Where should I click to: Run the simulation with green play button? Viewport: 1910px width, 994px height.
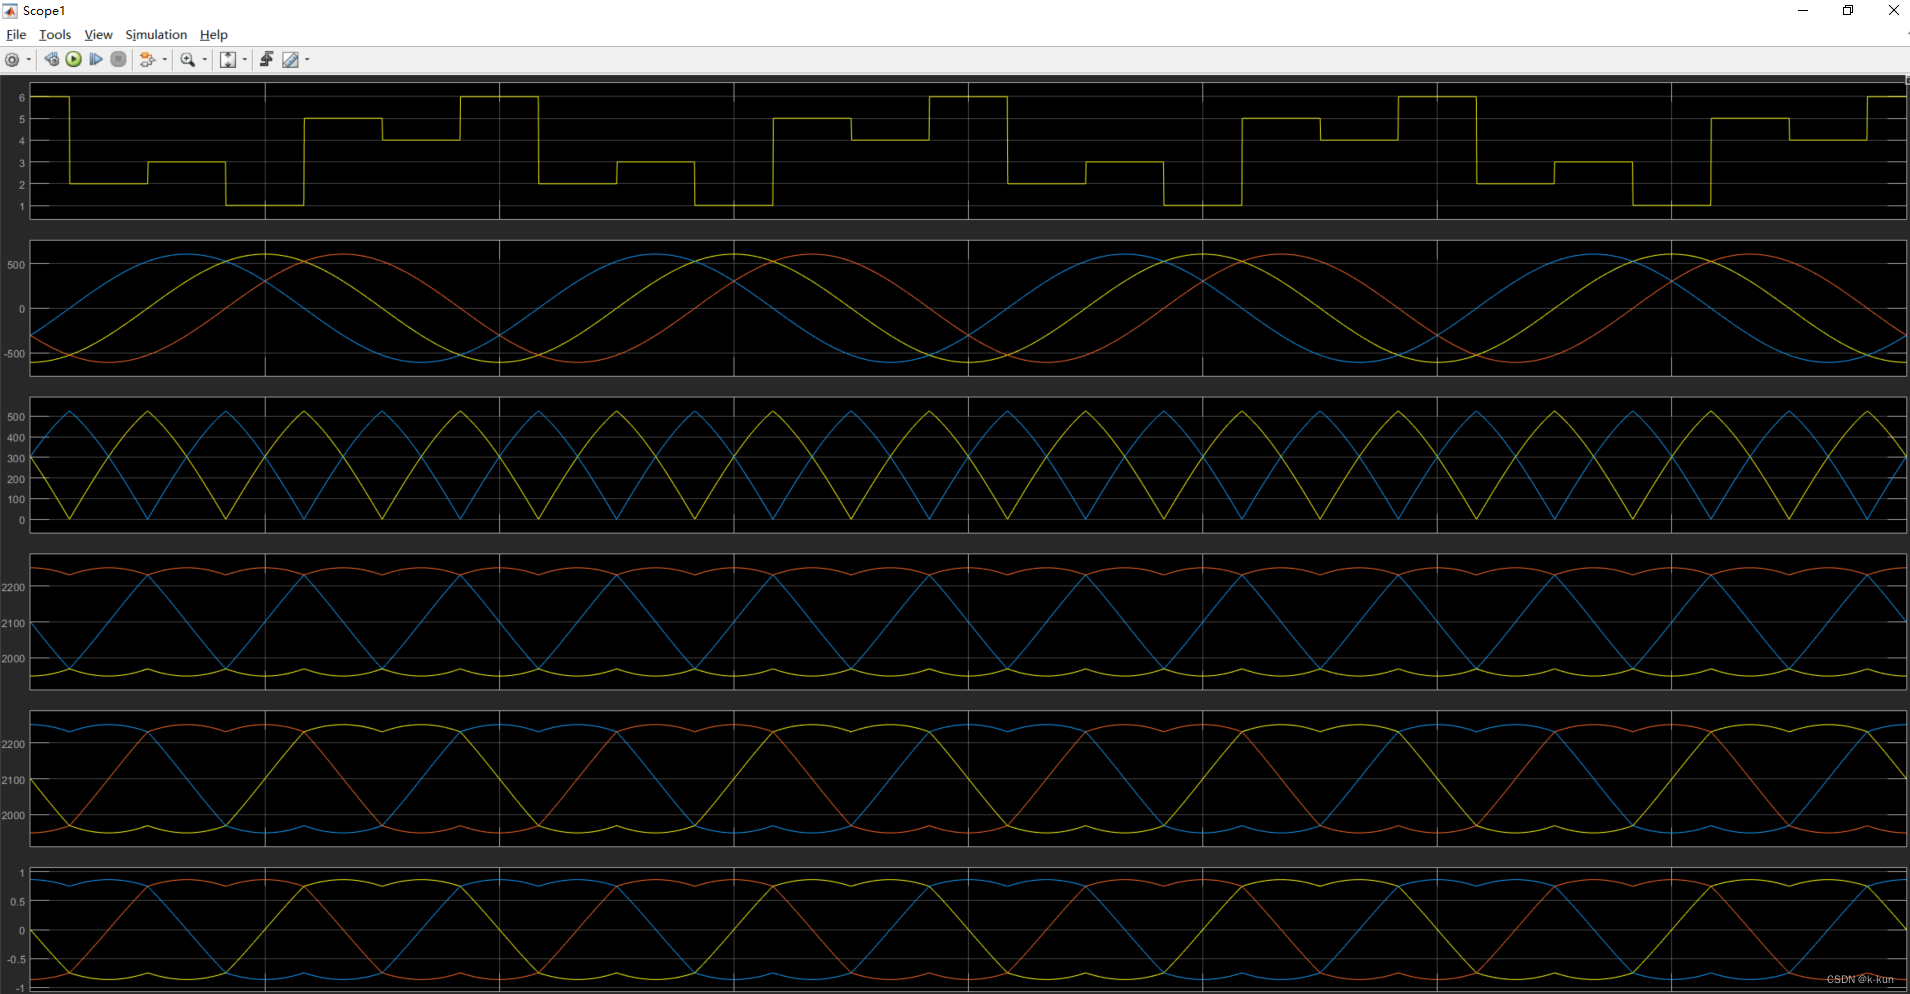[x=74, y=60]
